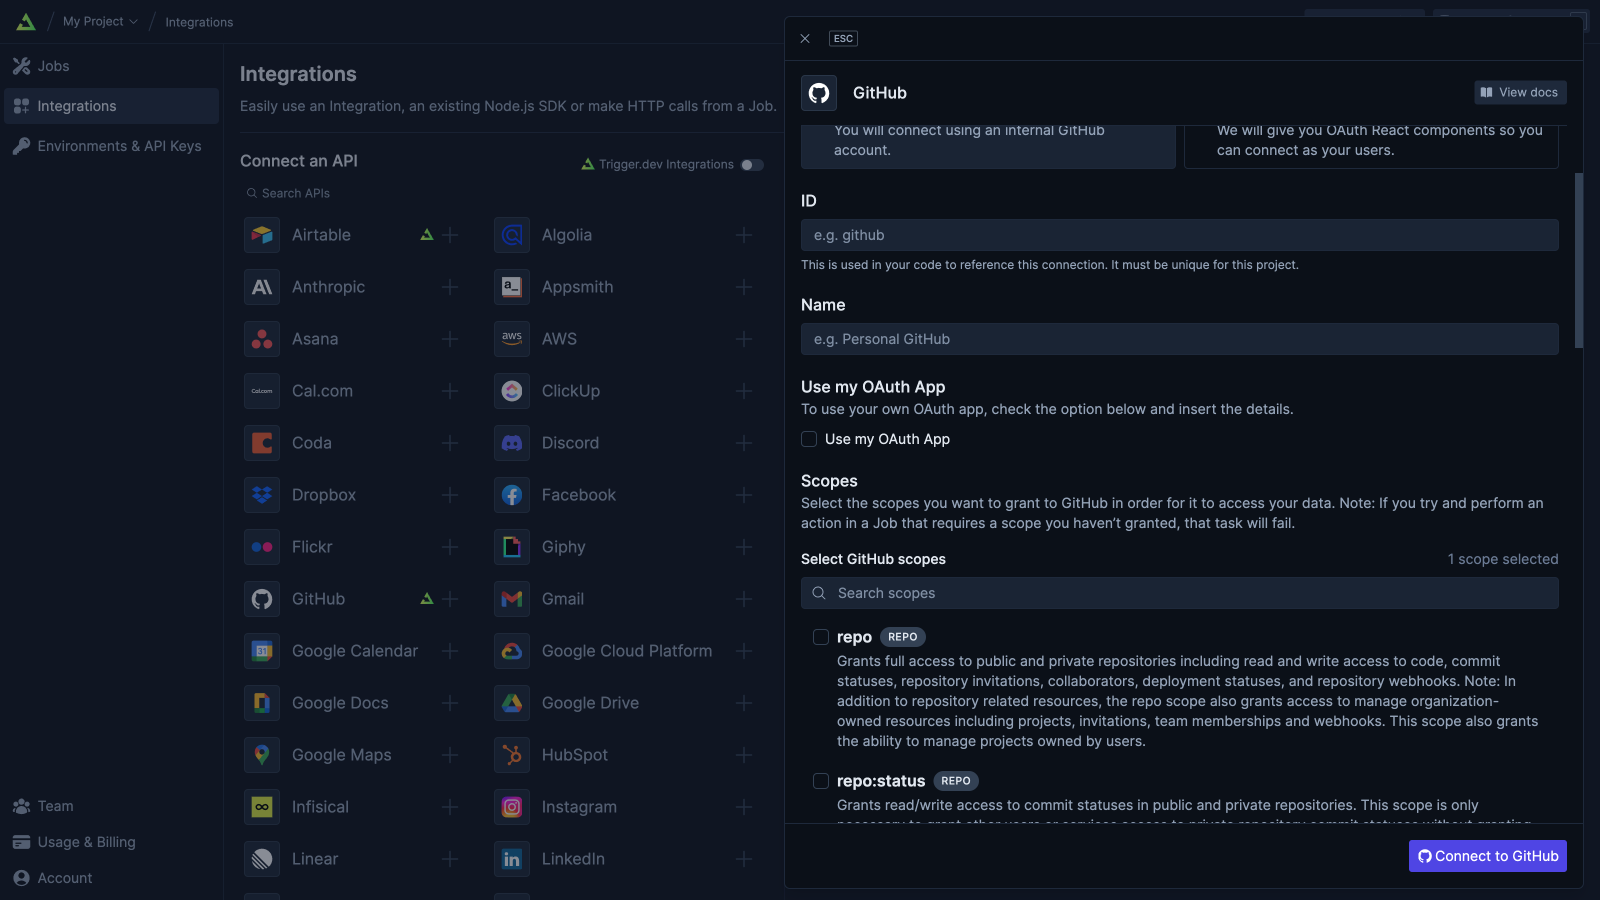Click into the Name input field
The height and width of the screenshot is (900, 1600).
[x=1180, y=339]
